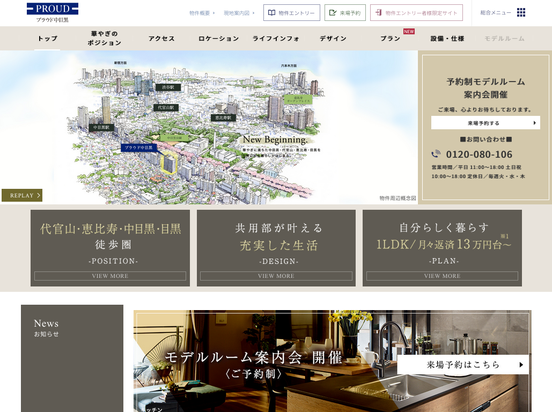This screenshot has width=552, height=412.
Task: Click the phone icon beside 0120-080-106
Action: click(x=436, y=154)
